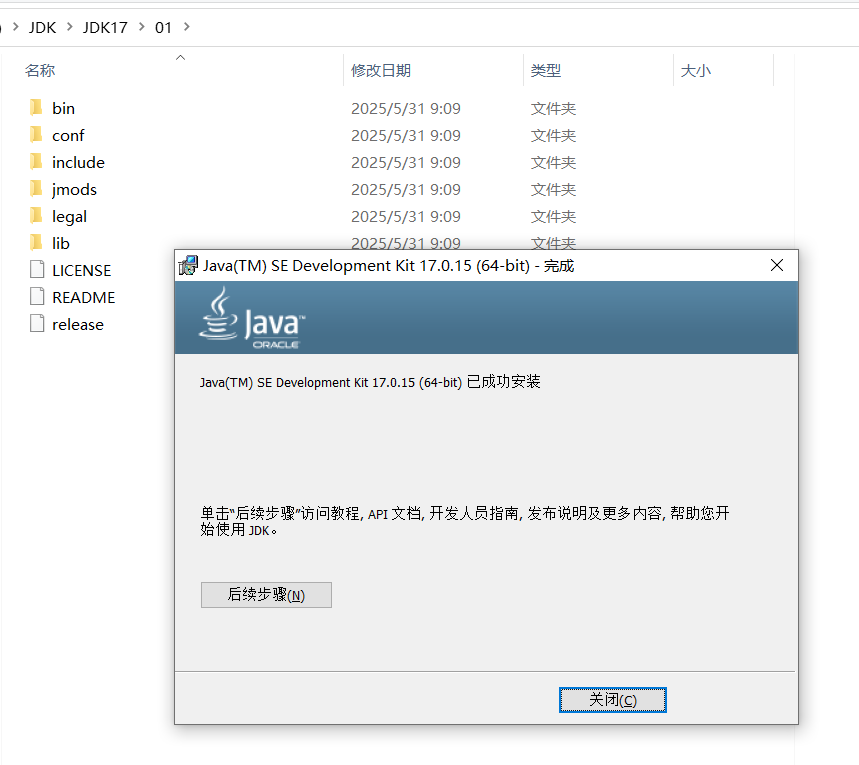The image size is (859, 765).
Task: Select the README file name
Action: (84, 298)
